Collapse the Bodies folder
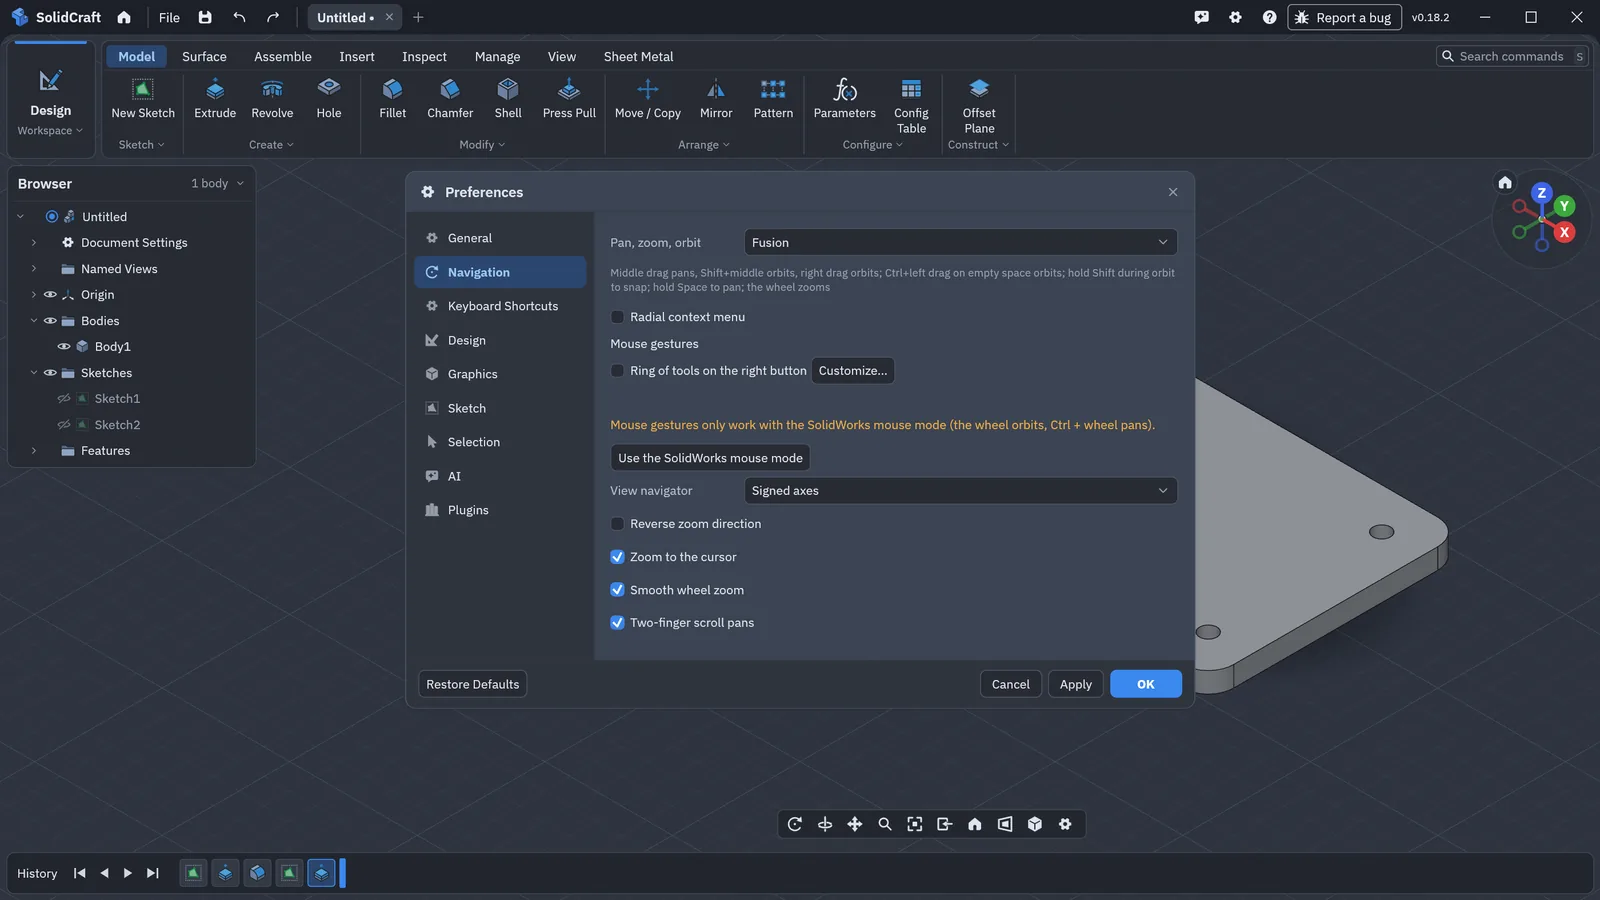The width and height of the screenshot is (1600, 900). 34,321
